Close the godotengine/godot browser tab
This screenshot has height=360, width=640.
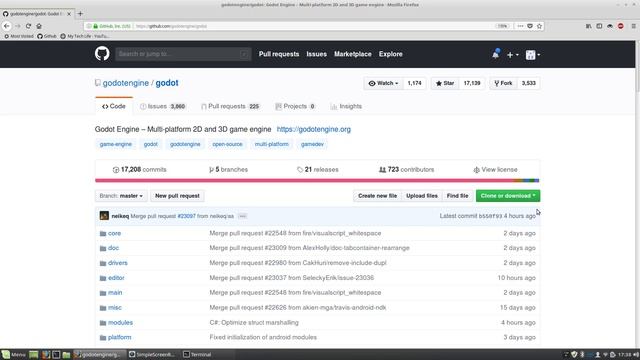coord(69,14)
